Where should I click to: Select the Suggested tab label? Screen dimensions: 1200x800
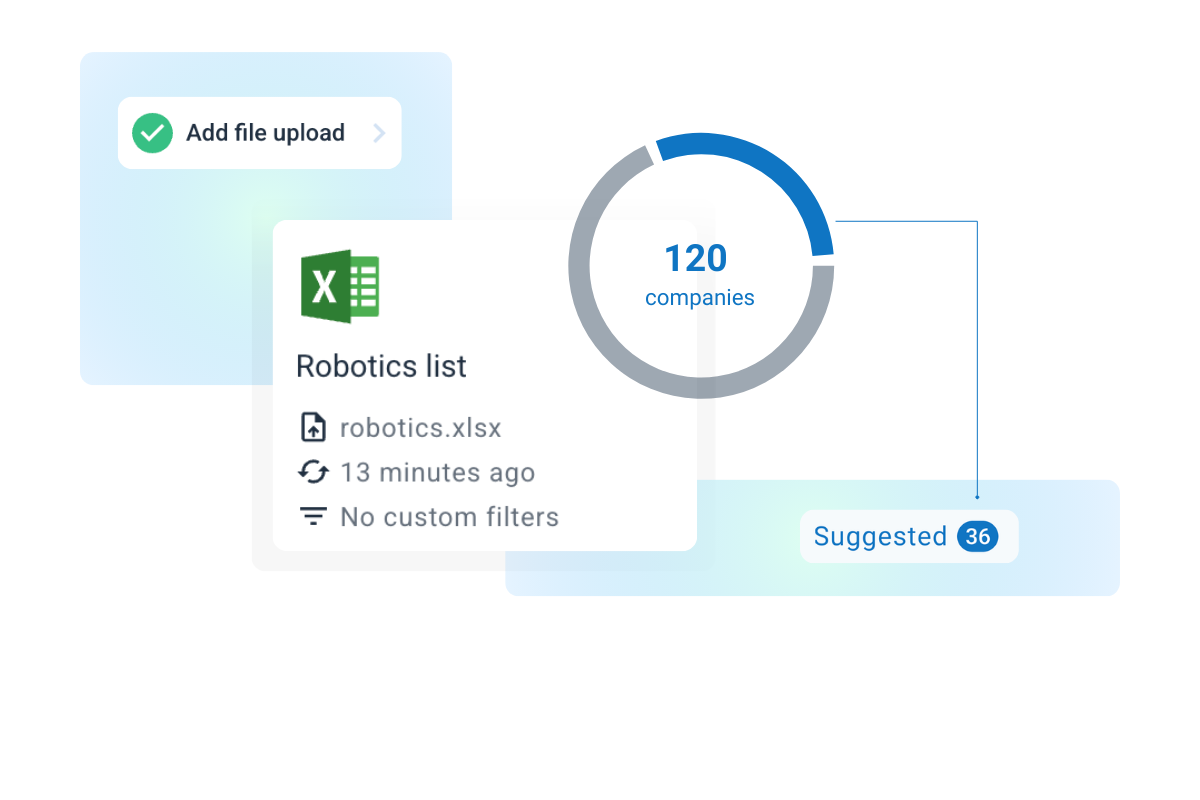[880, 537]
